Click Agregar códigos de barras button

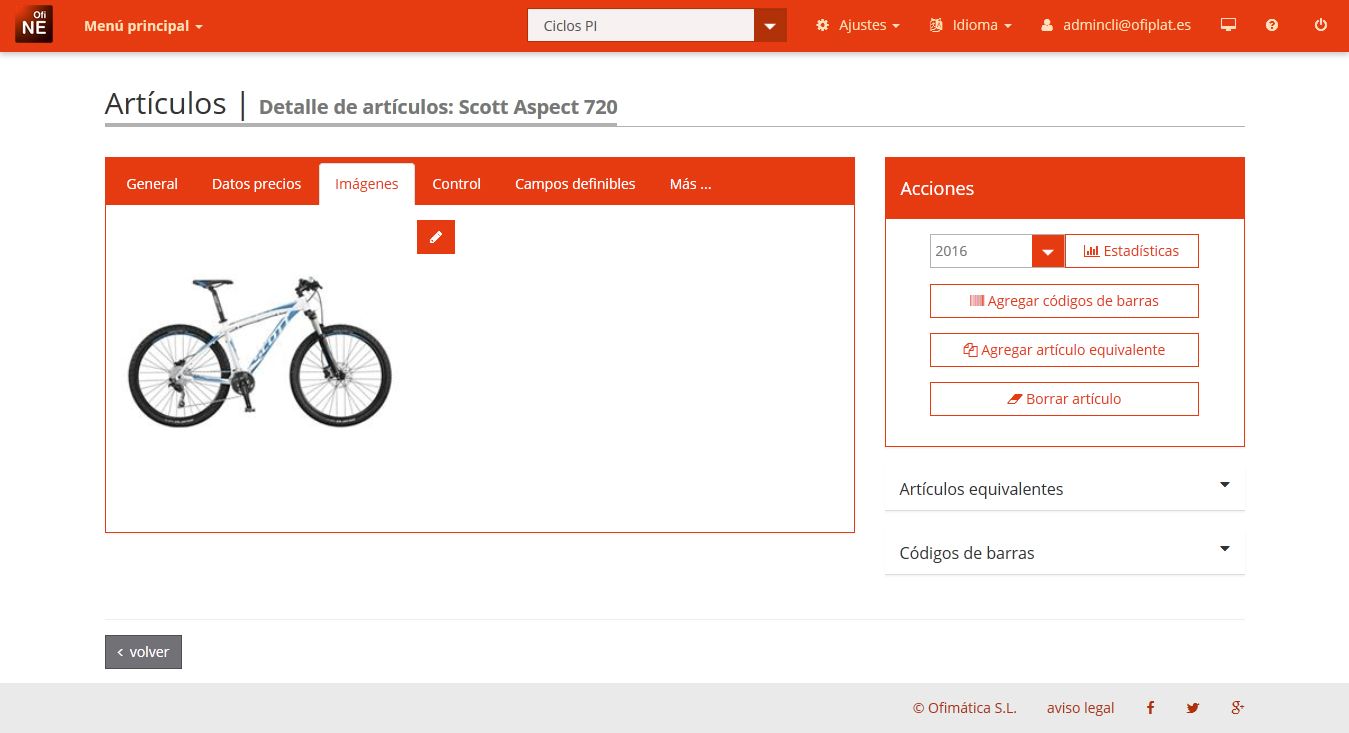coord(1064,301)
